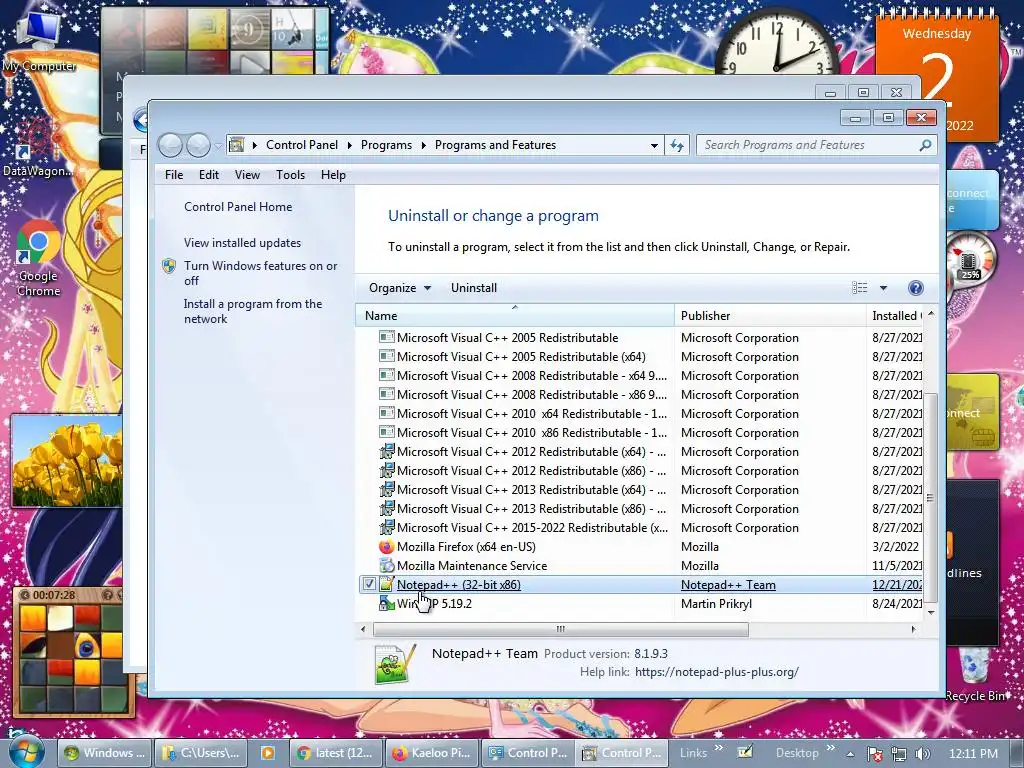1024x768 pixels.
Task: Click the Windows Start orb
Action: (x=24, y=752)
